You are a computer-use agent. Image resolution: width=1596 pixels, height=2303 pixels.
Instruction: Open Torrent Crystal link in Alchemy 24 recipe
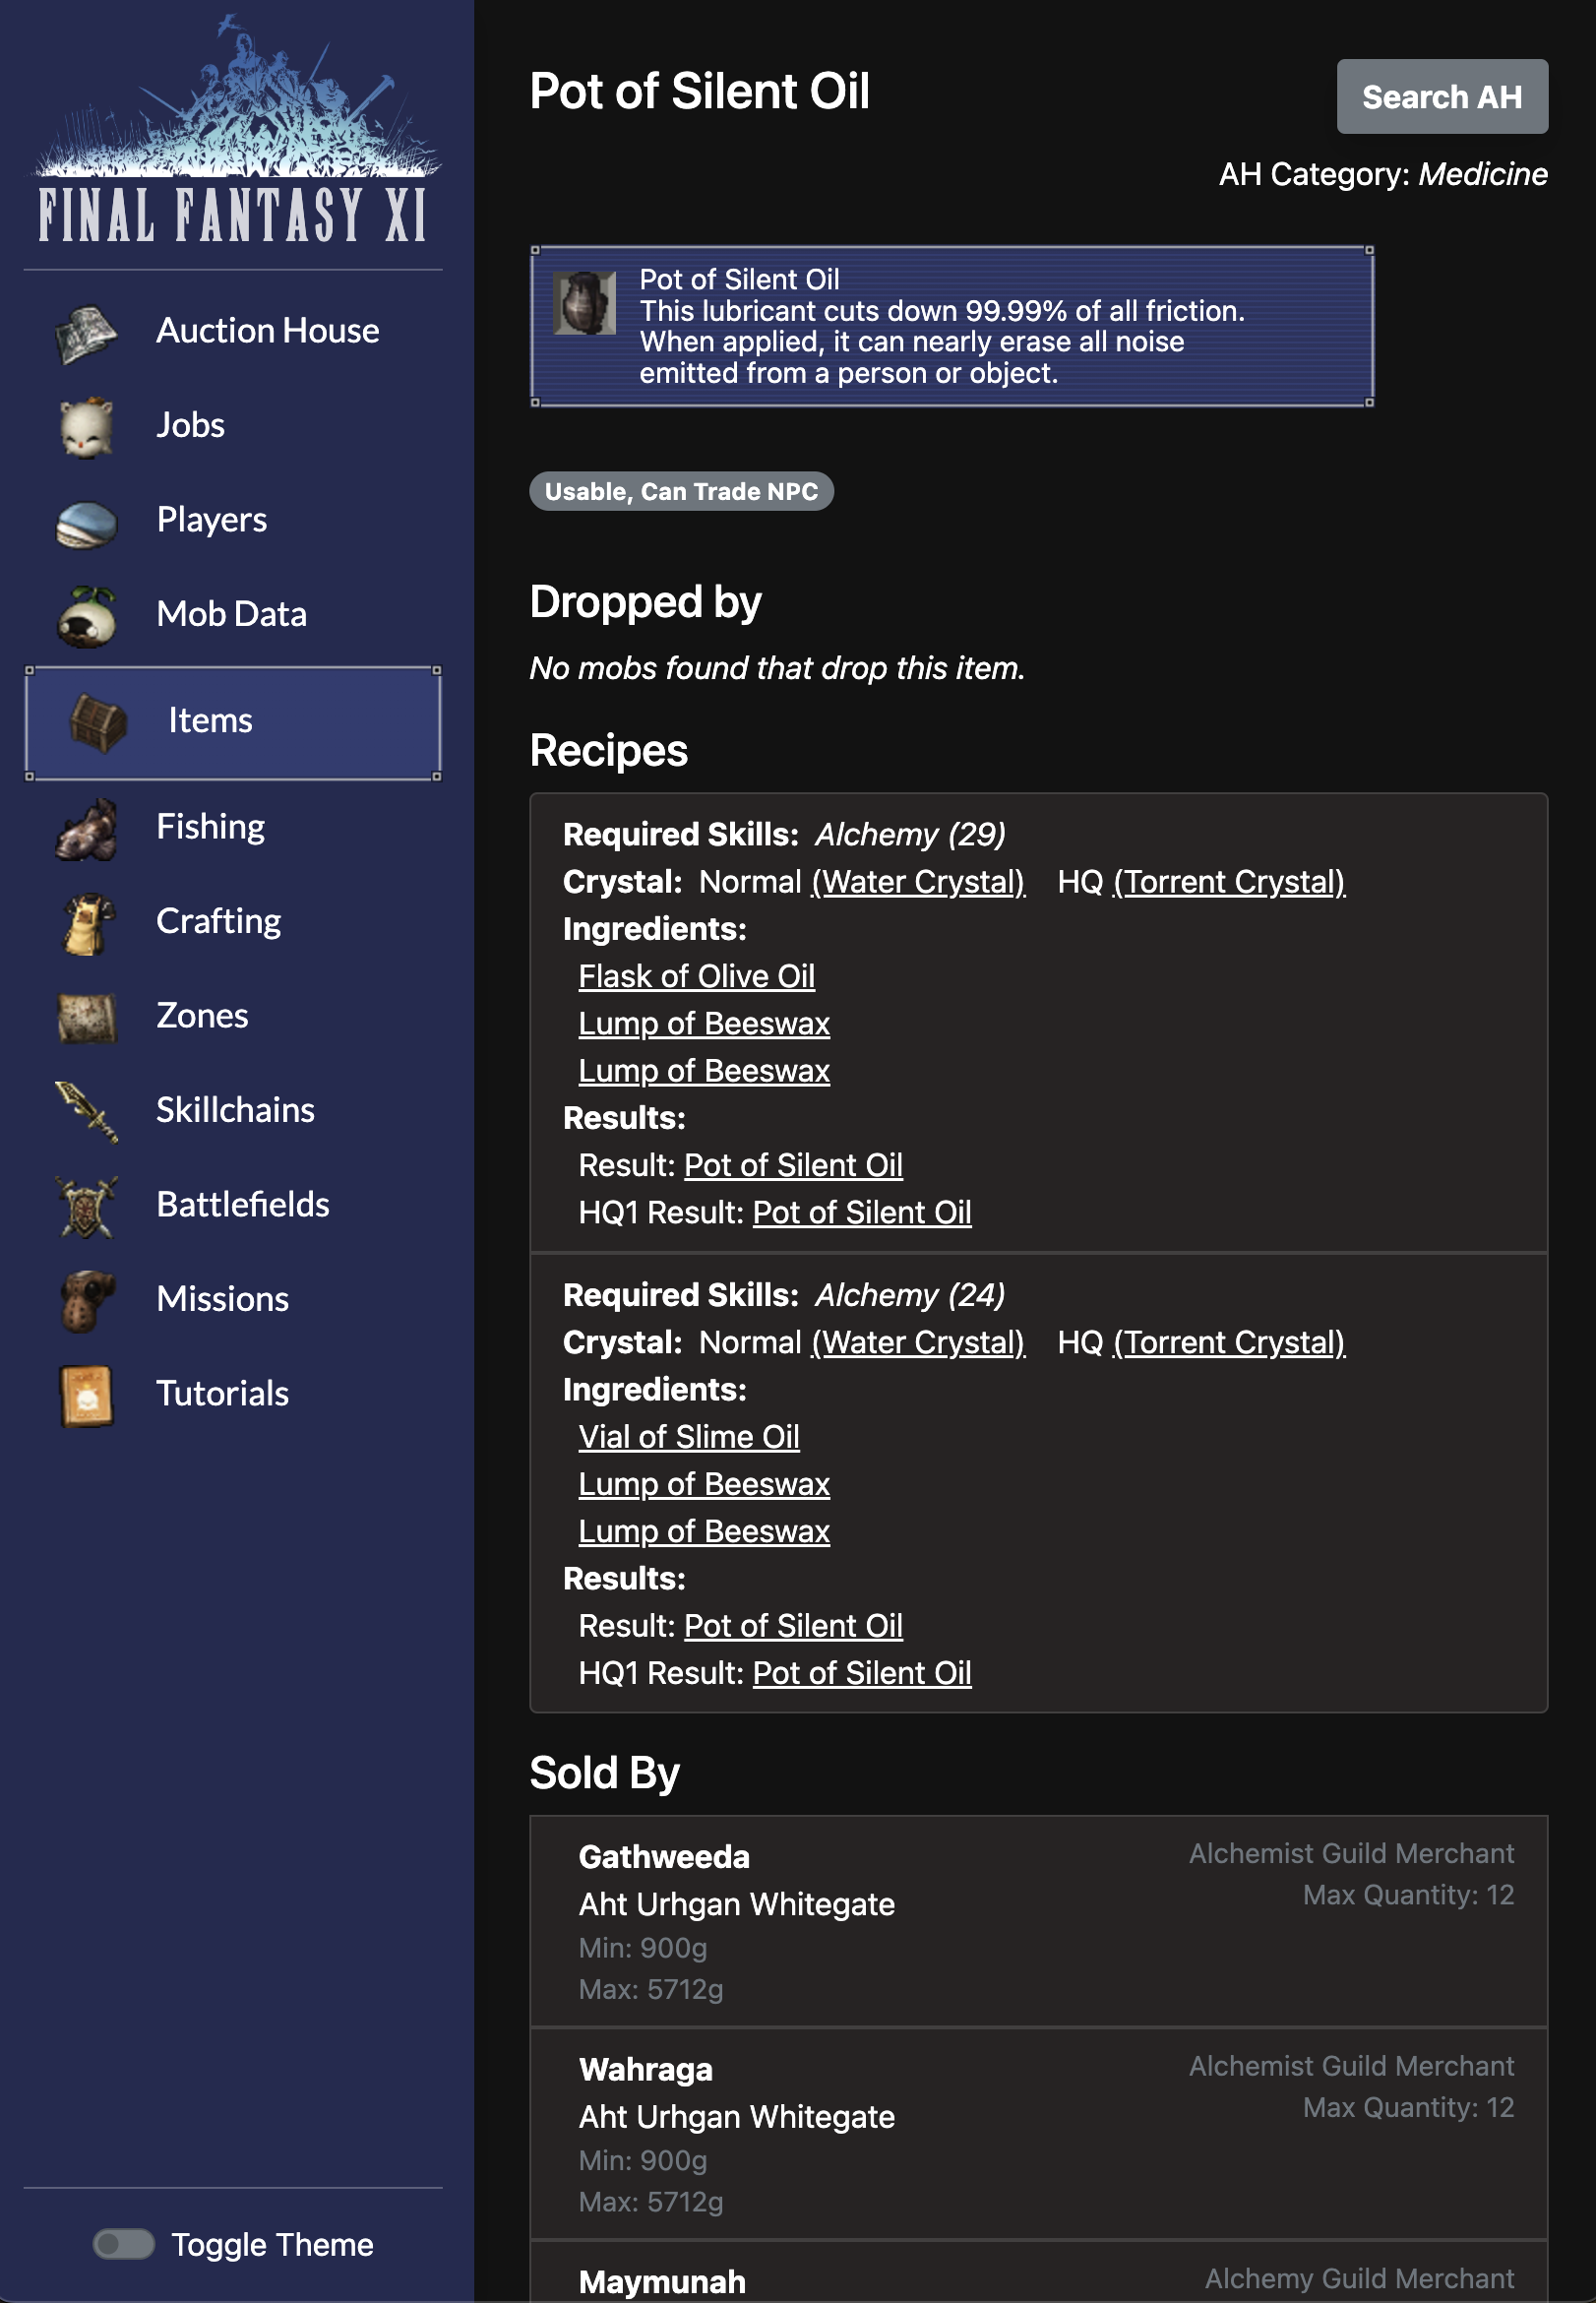(1228, 1342)
